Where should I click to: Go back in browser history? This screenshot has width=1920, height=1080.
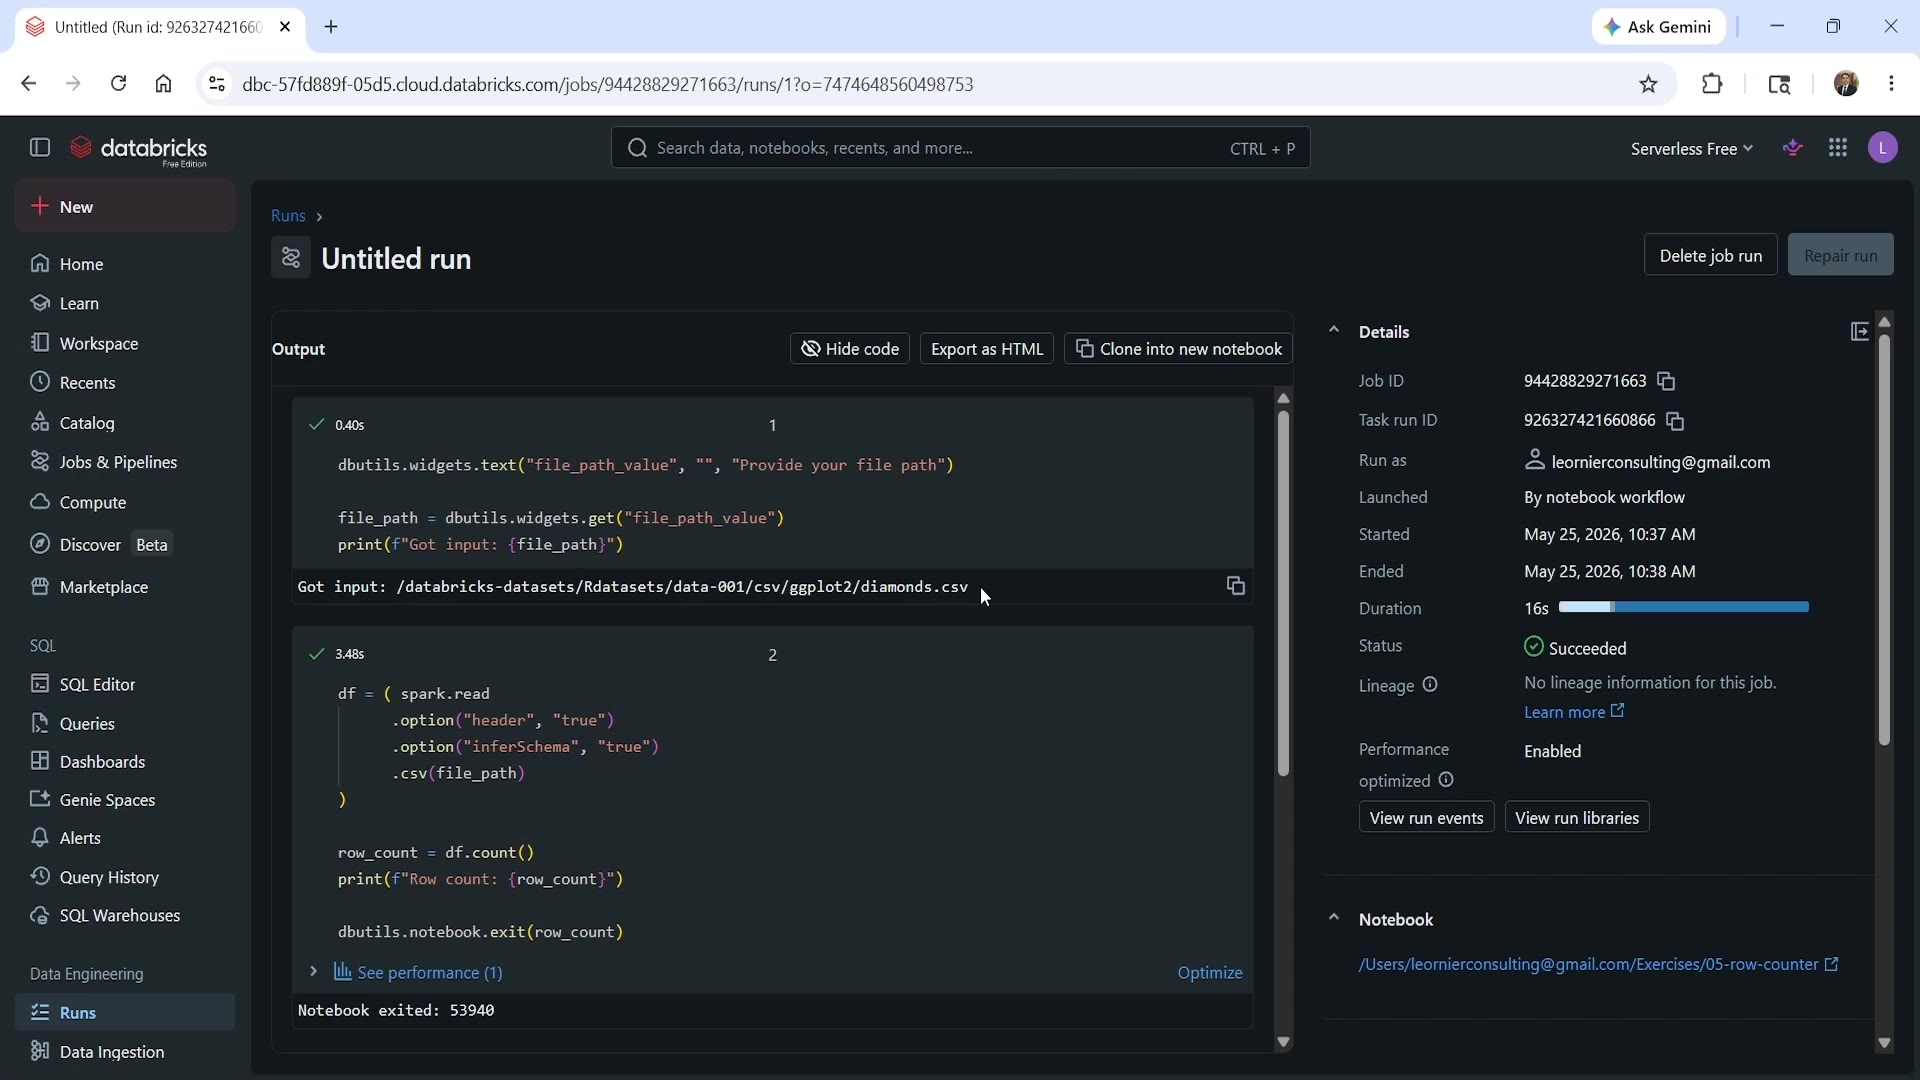[28, 84]
